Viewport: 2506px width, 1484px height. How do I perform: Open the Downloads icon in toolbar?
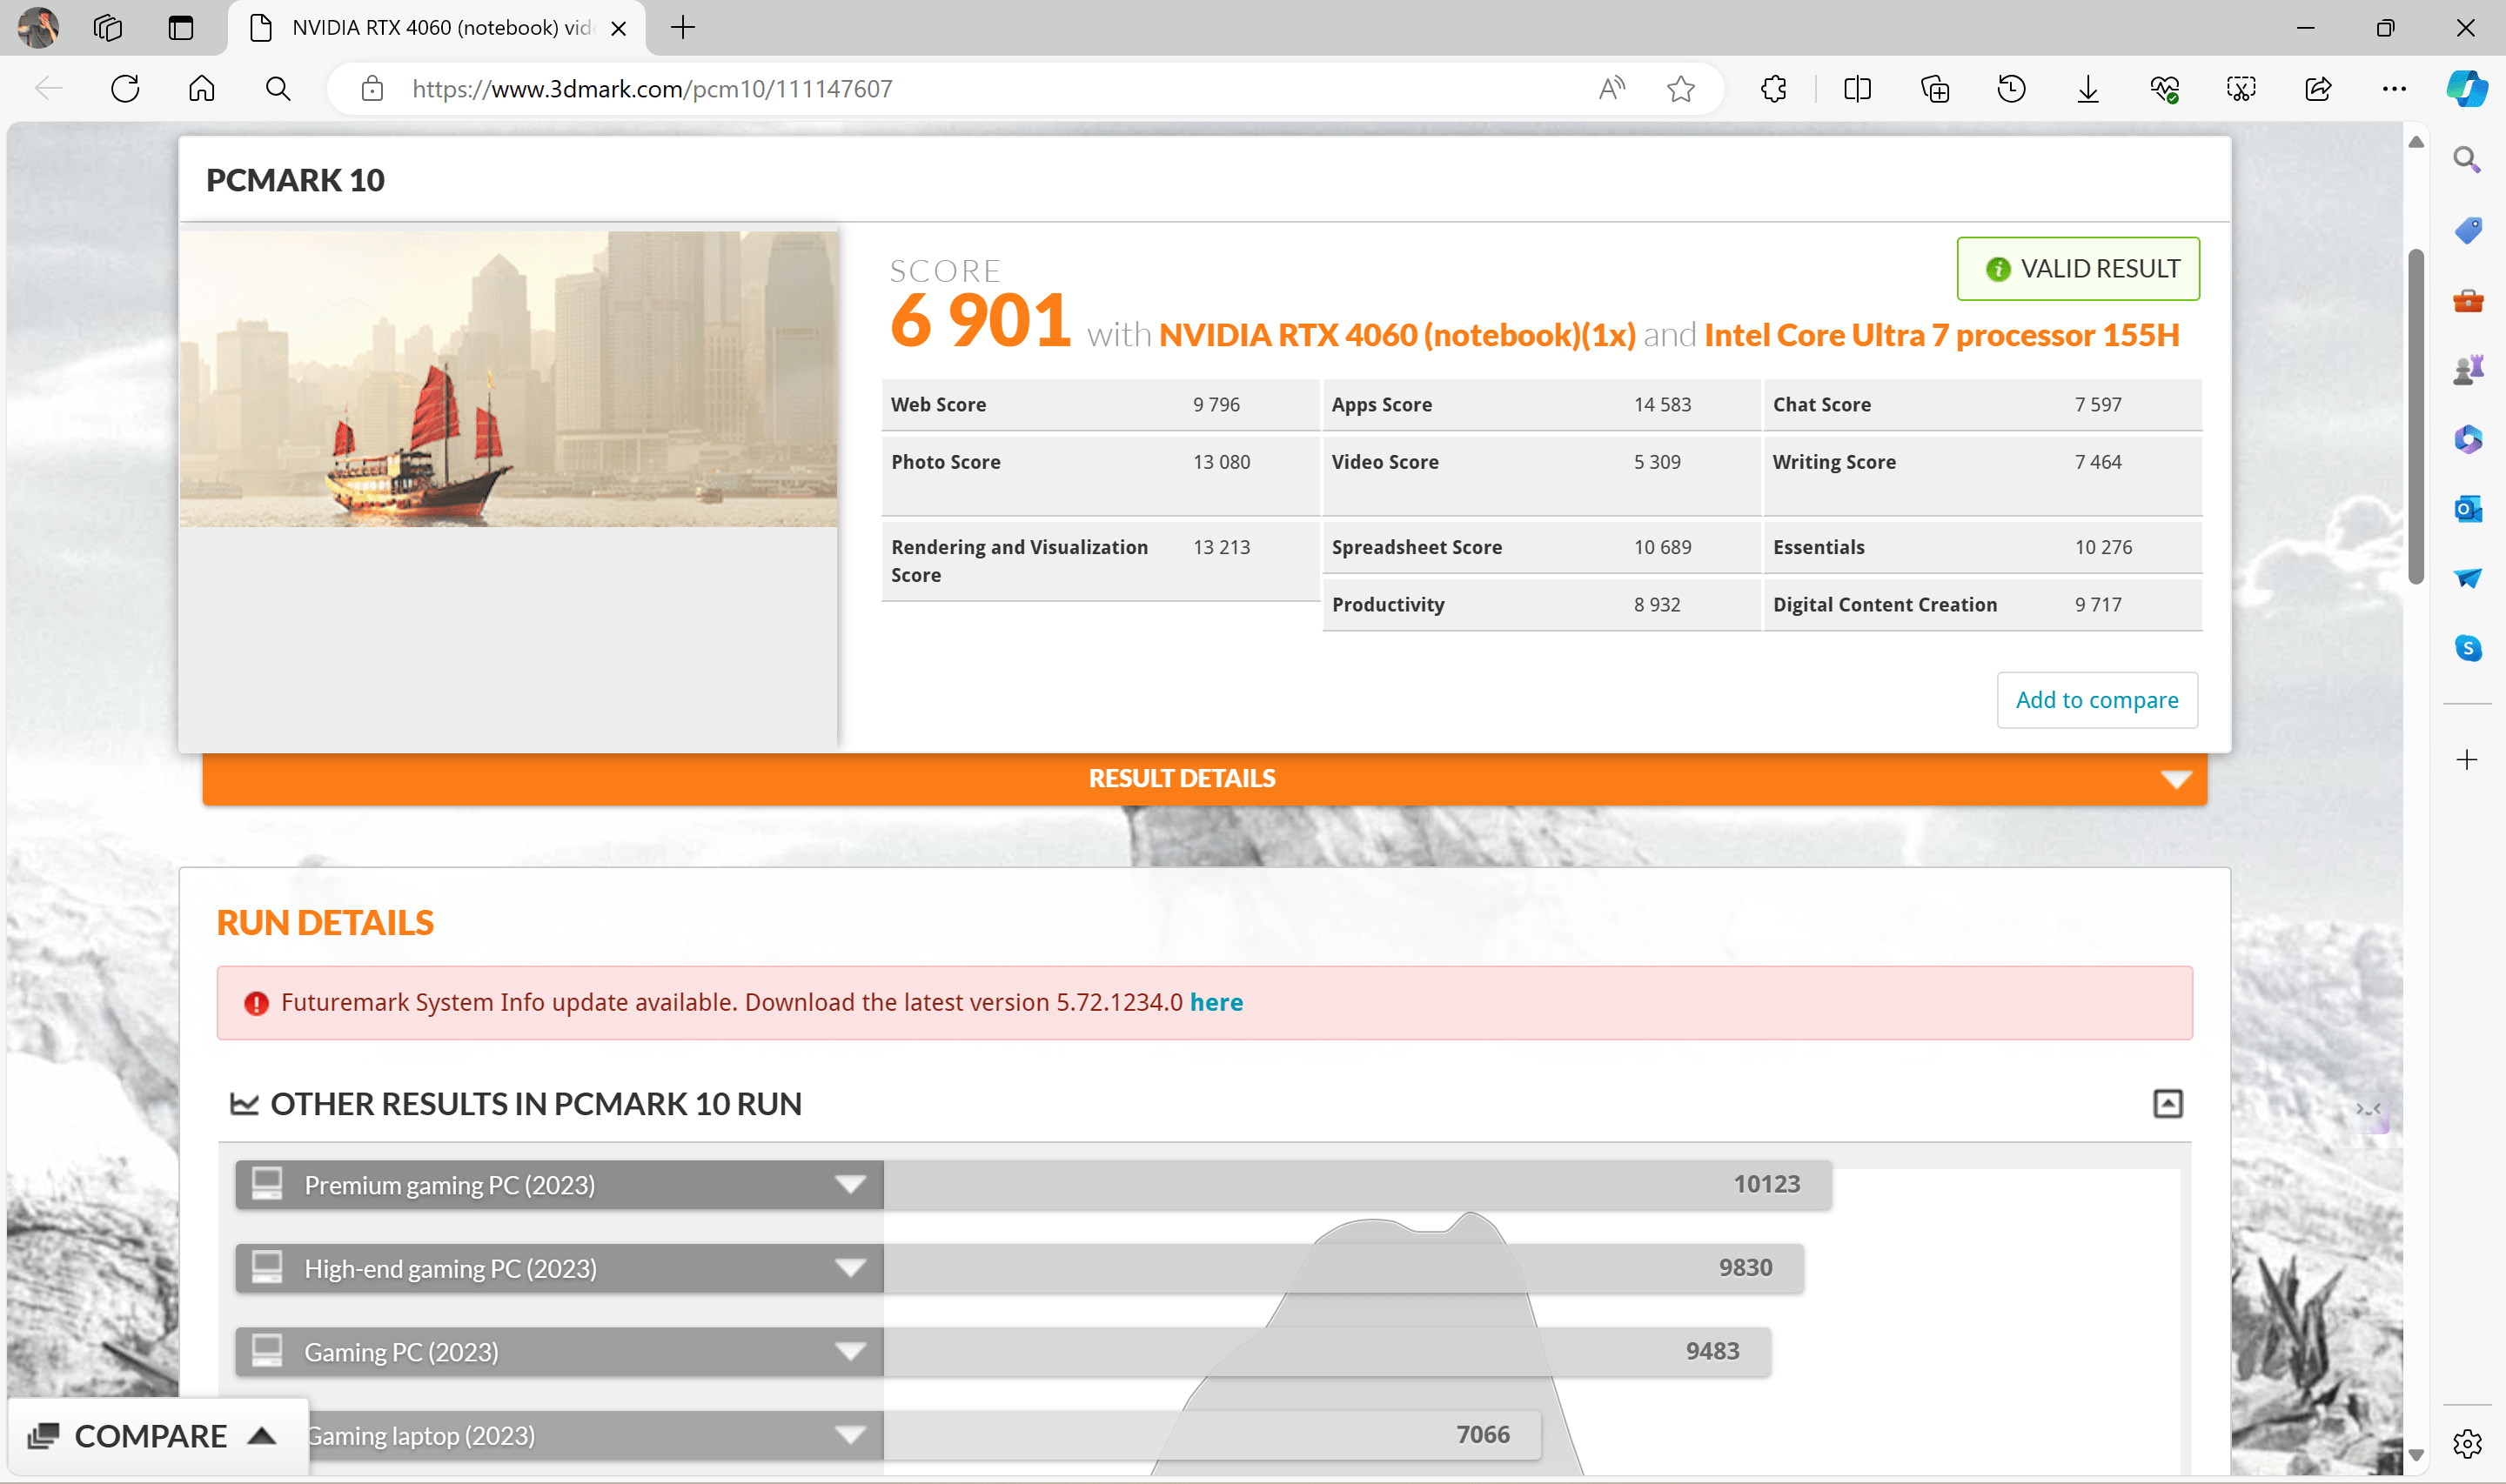2088,89
